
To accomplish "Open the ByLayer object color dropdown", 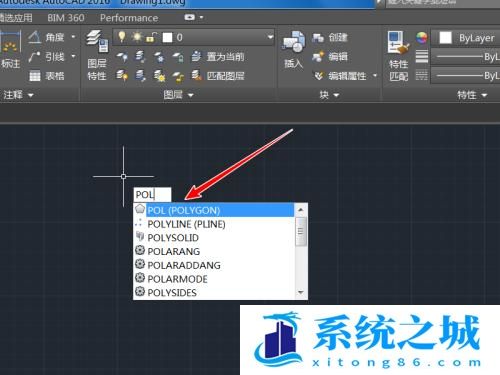I will coord(466,38).
